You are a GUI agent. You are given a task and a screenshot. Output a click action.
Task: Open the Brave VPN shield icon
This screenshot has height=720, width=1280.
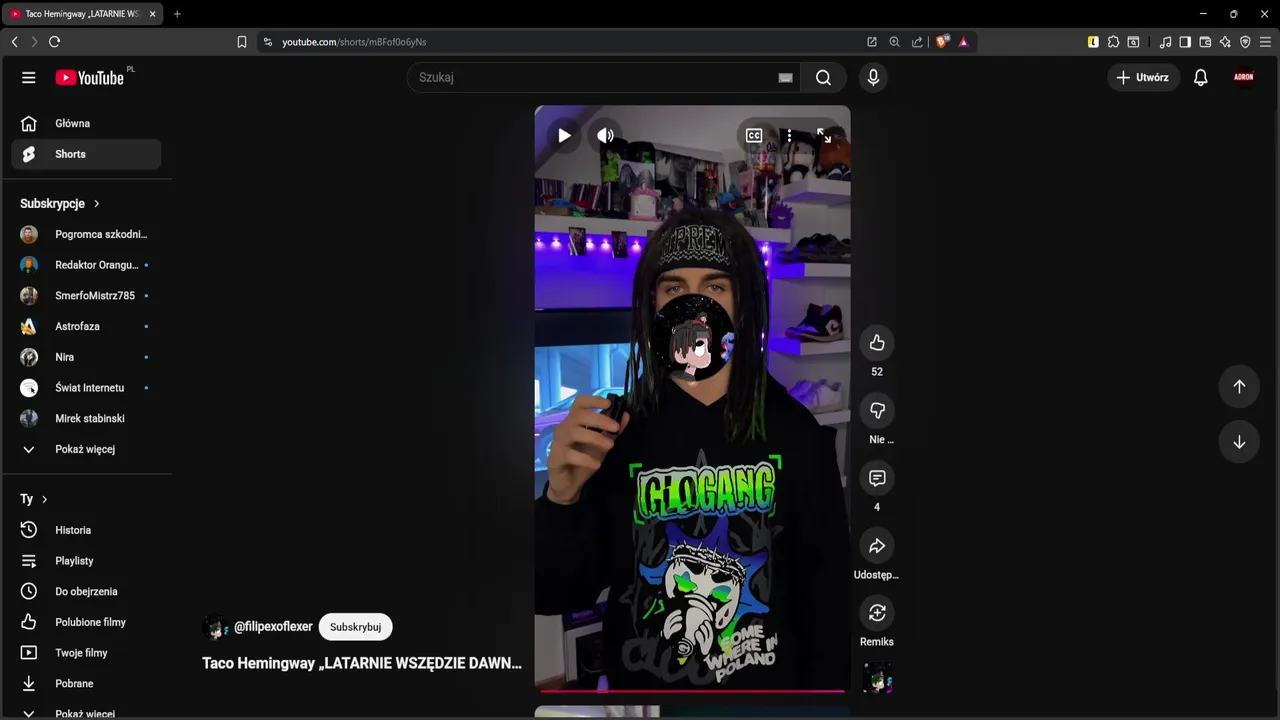click(x=1245, y=42)
